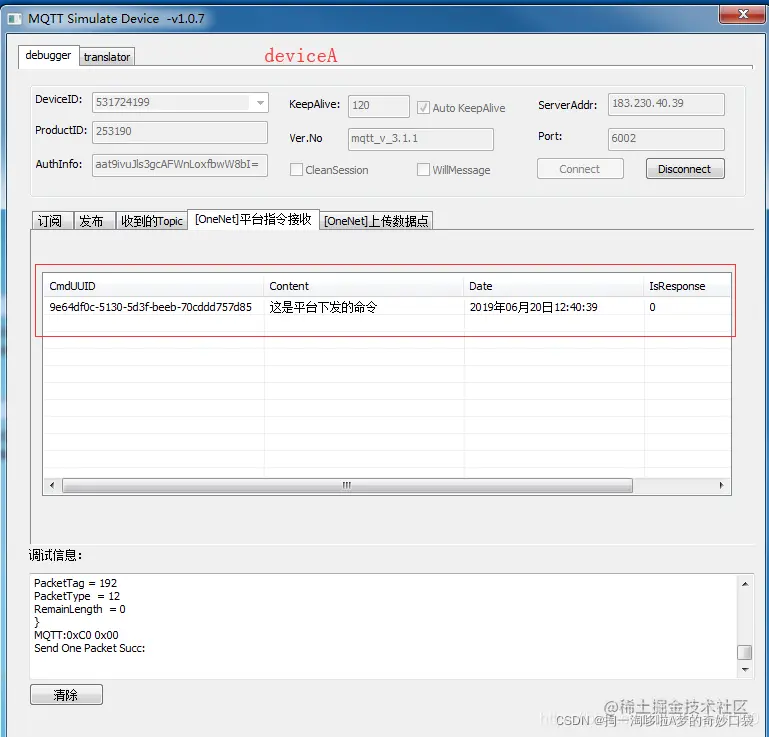Click the table's left scroll arrow
Screen dimensions: 769x737
(52, 485)
